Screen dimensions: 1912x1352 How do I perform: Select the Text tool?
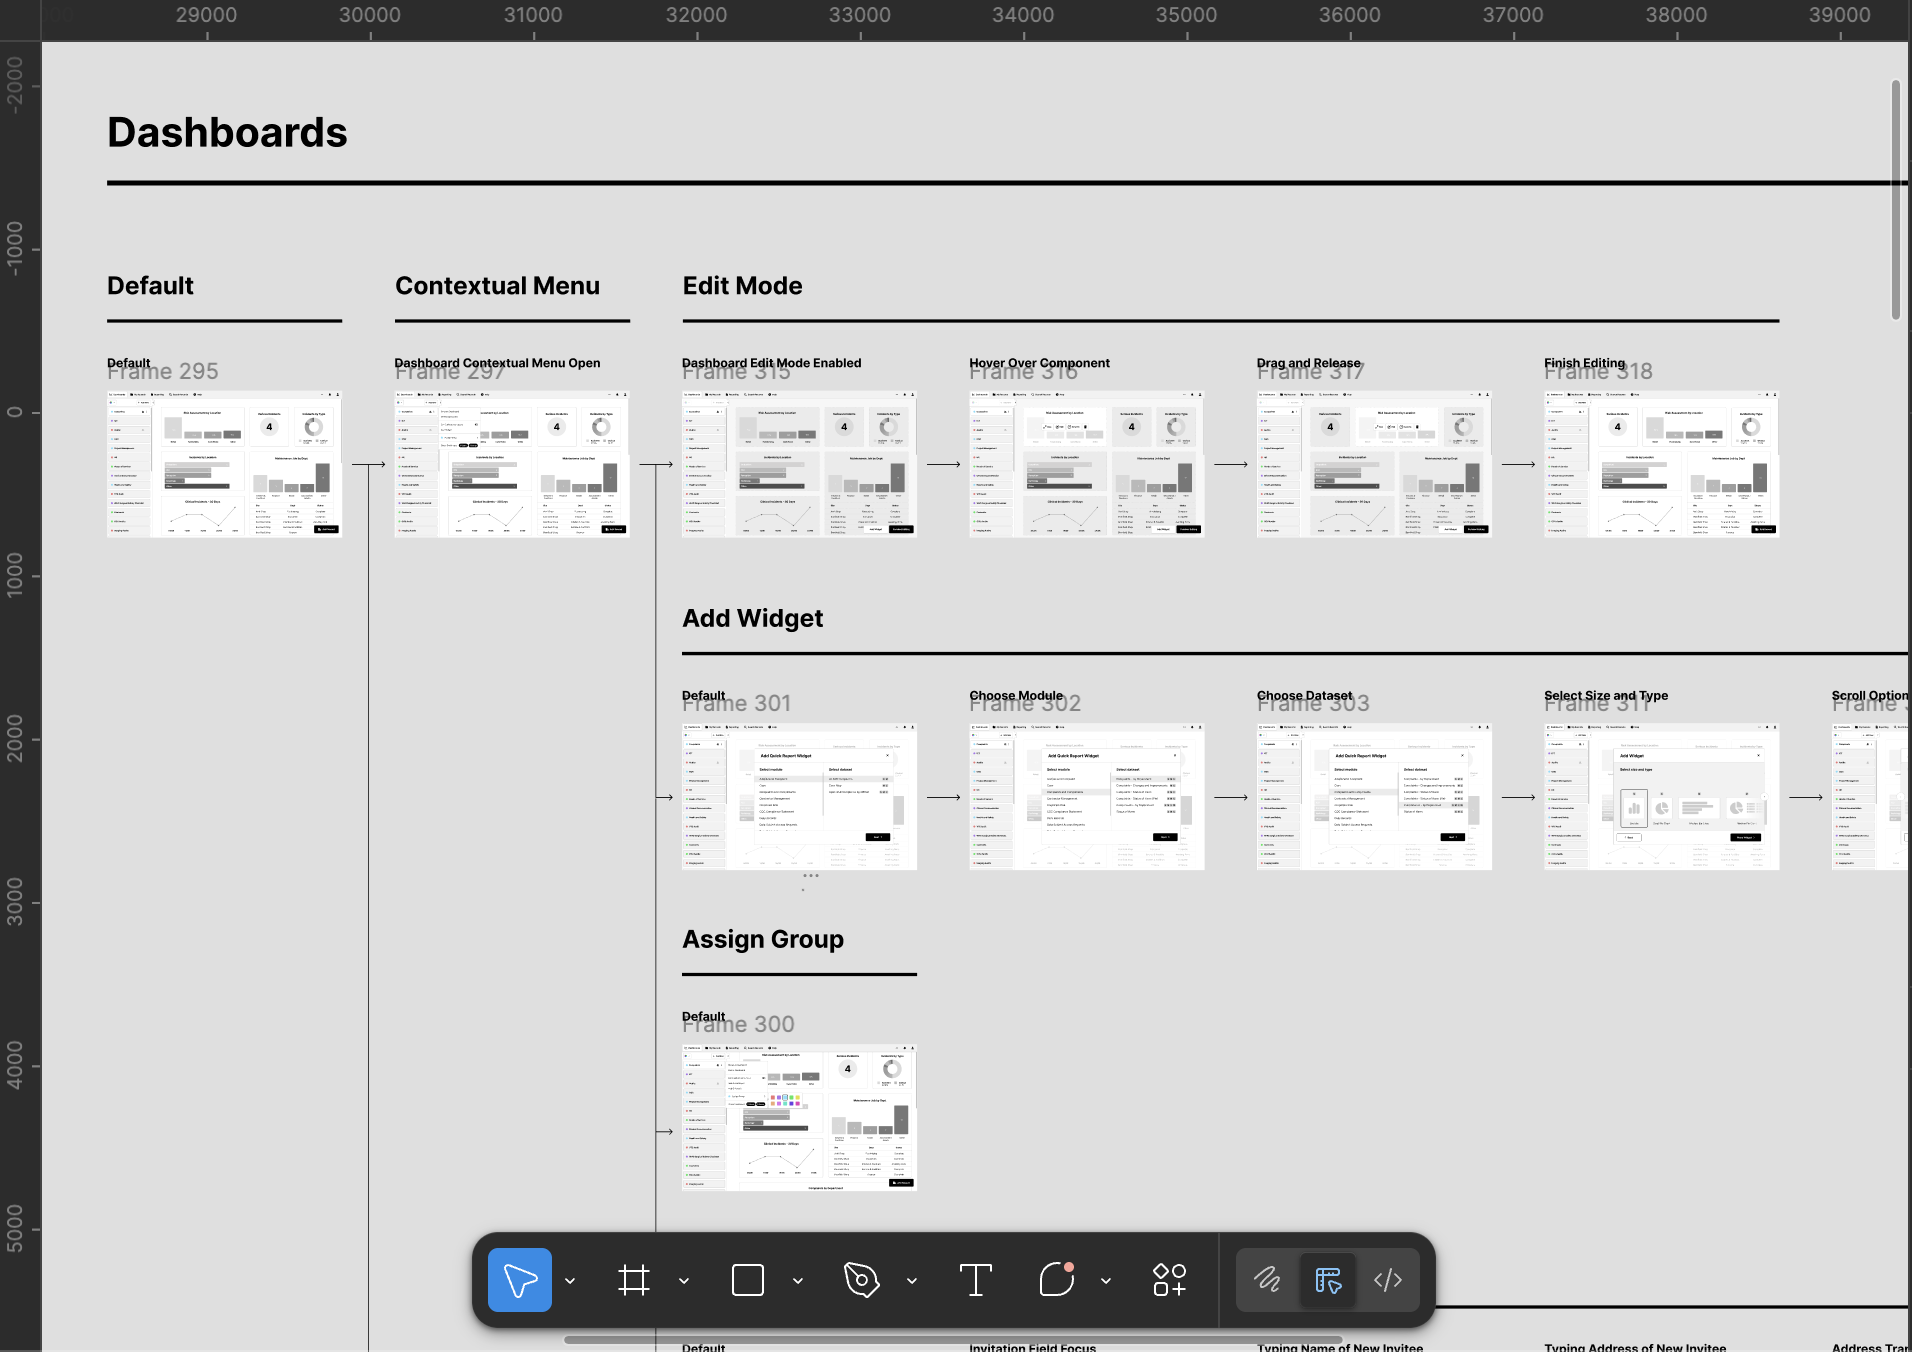(x=975, y=1280)
